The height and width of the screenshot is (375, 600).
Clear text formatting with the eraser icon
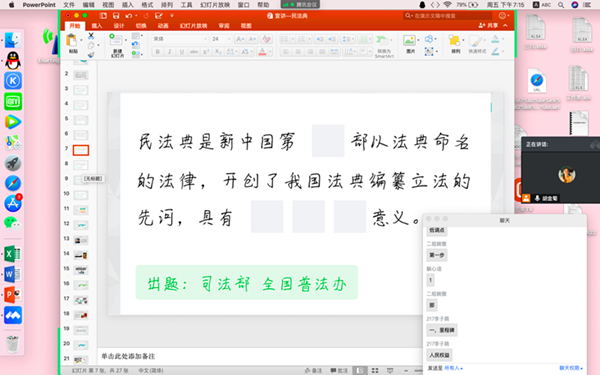(x=267, y=39)
